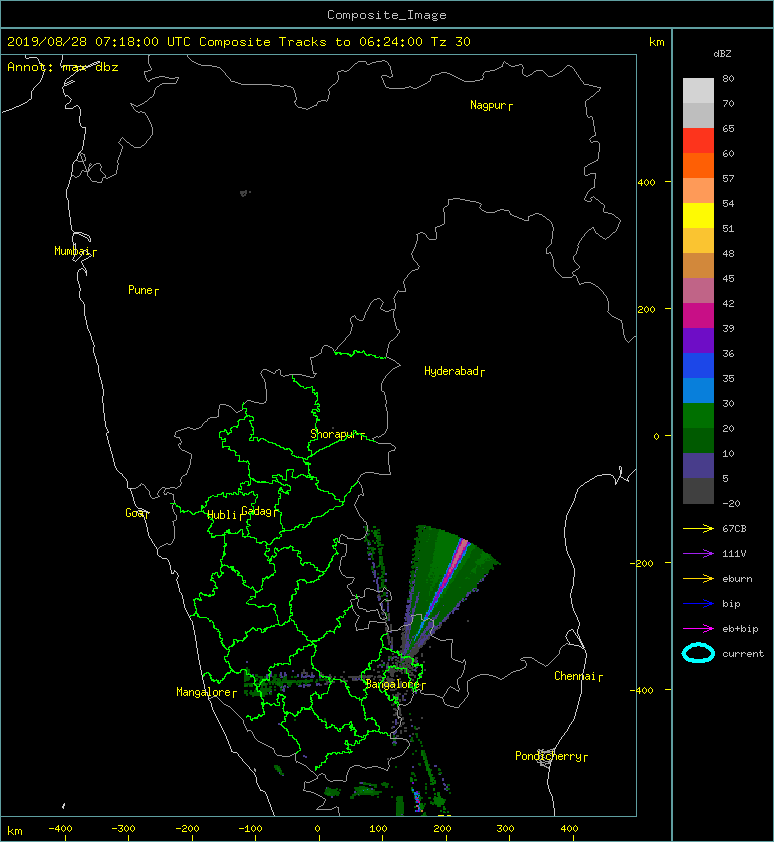The image size is (774, 842).
Task: Click the eb+bip legend text
Action: click(740, 629)
